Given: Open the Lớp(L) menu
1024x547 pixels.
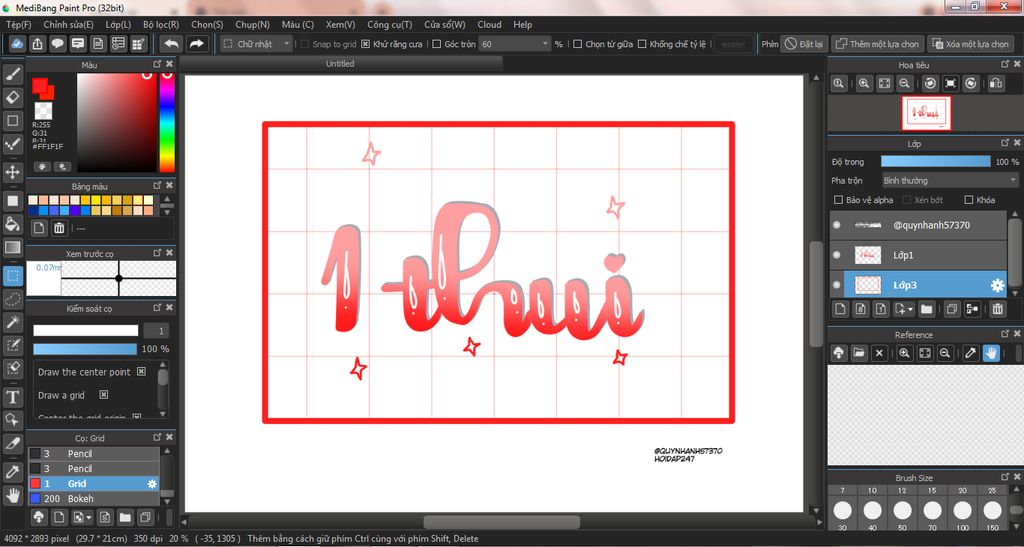Looking at the screenshot, I should 118,25.
